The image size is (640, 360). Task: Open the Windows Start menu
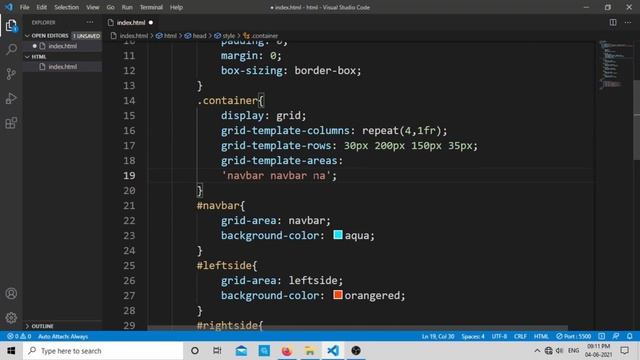pos(11,351)
